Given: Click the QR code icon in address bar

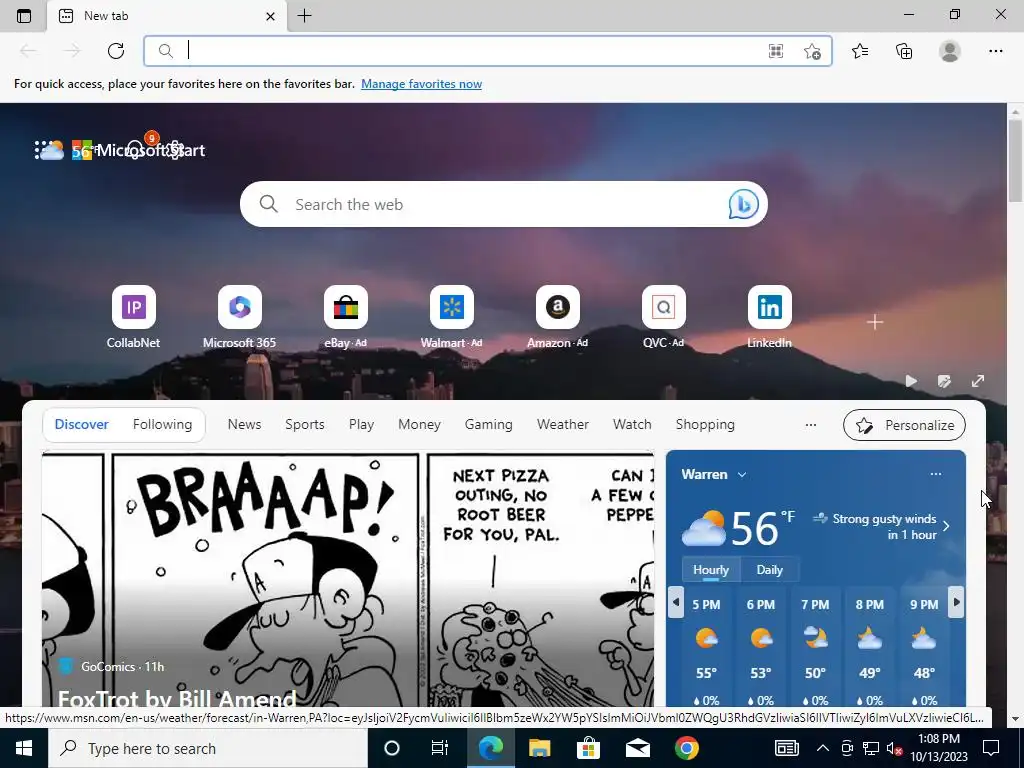Looking at the screenshot, I should [x=775, y=51].
